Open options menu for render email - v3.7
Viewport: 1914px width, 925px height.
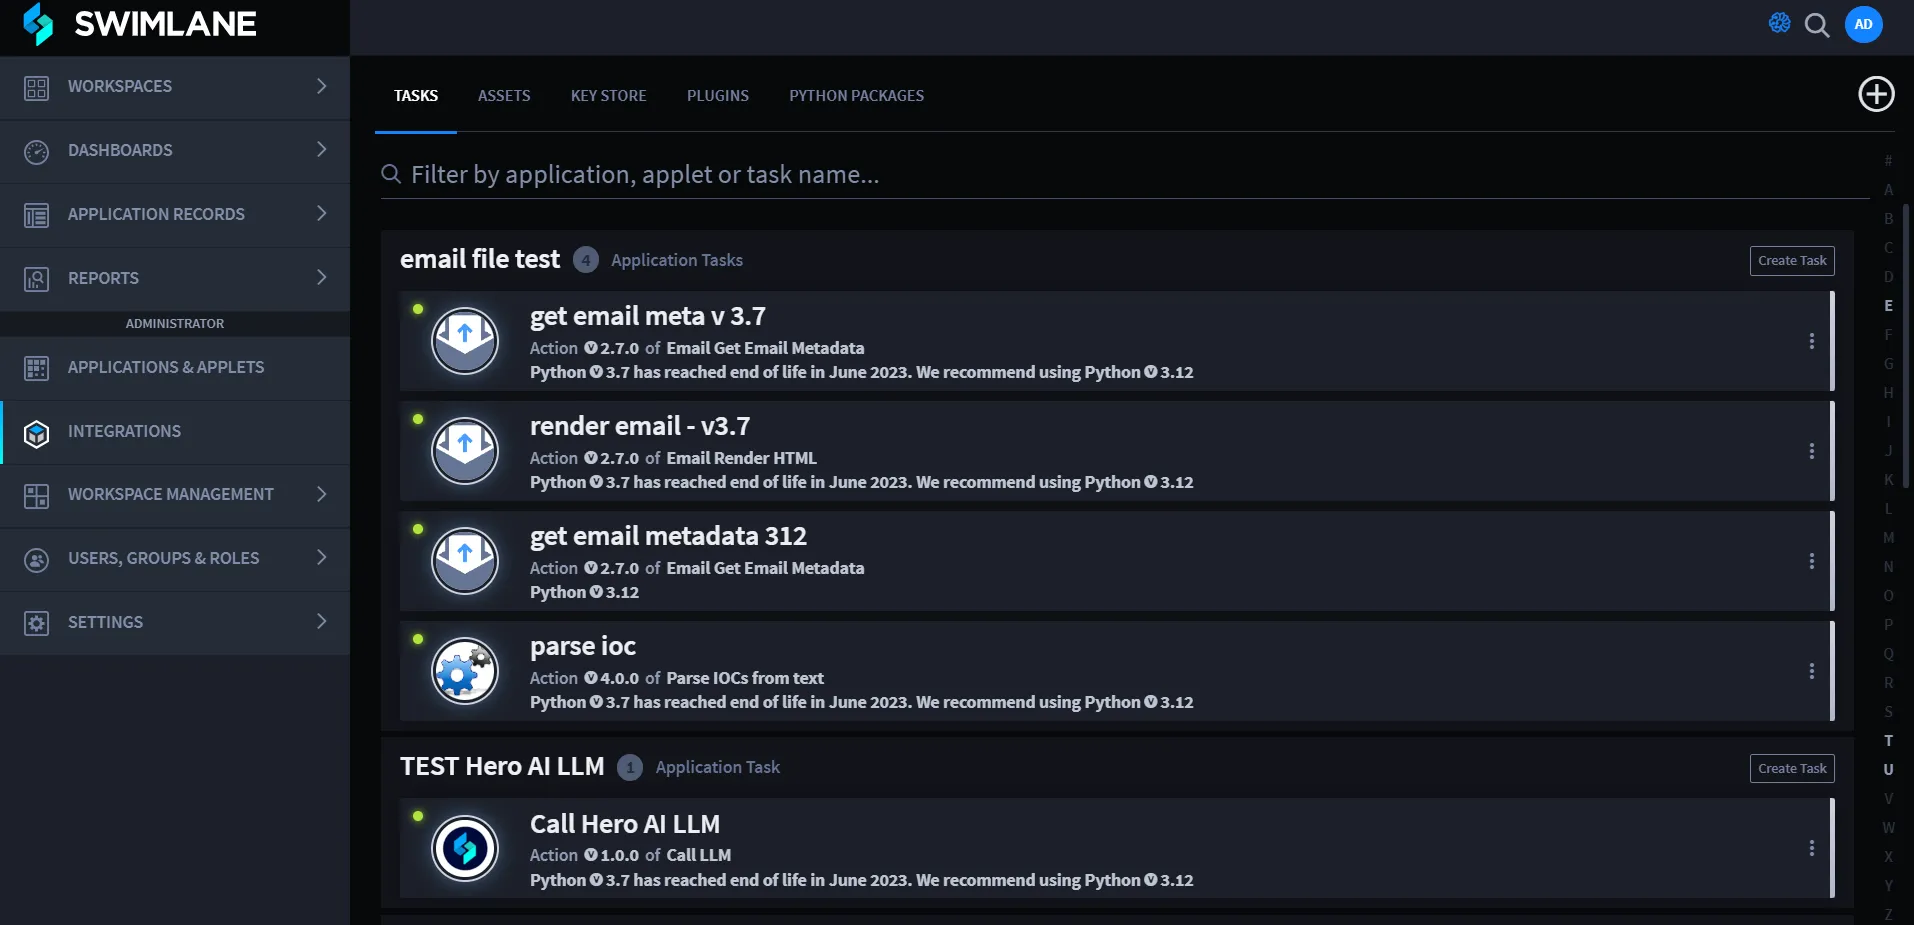point(1811,451)
